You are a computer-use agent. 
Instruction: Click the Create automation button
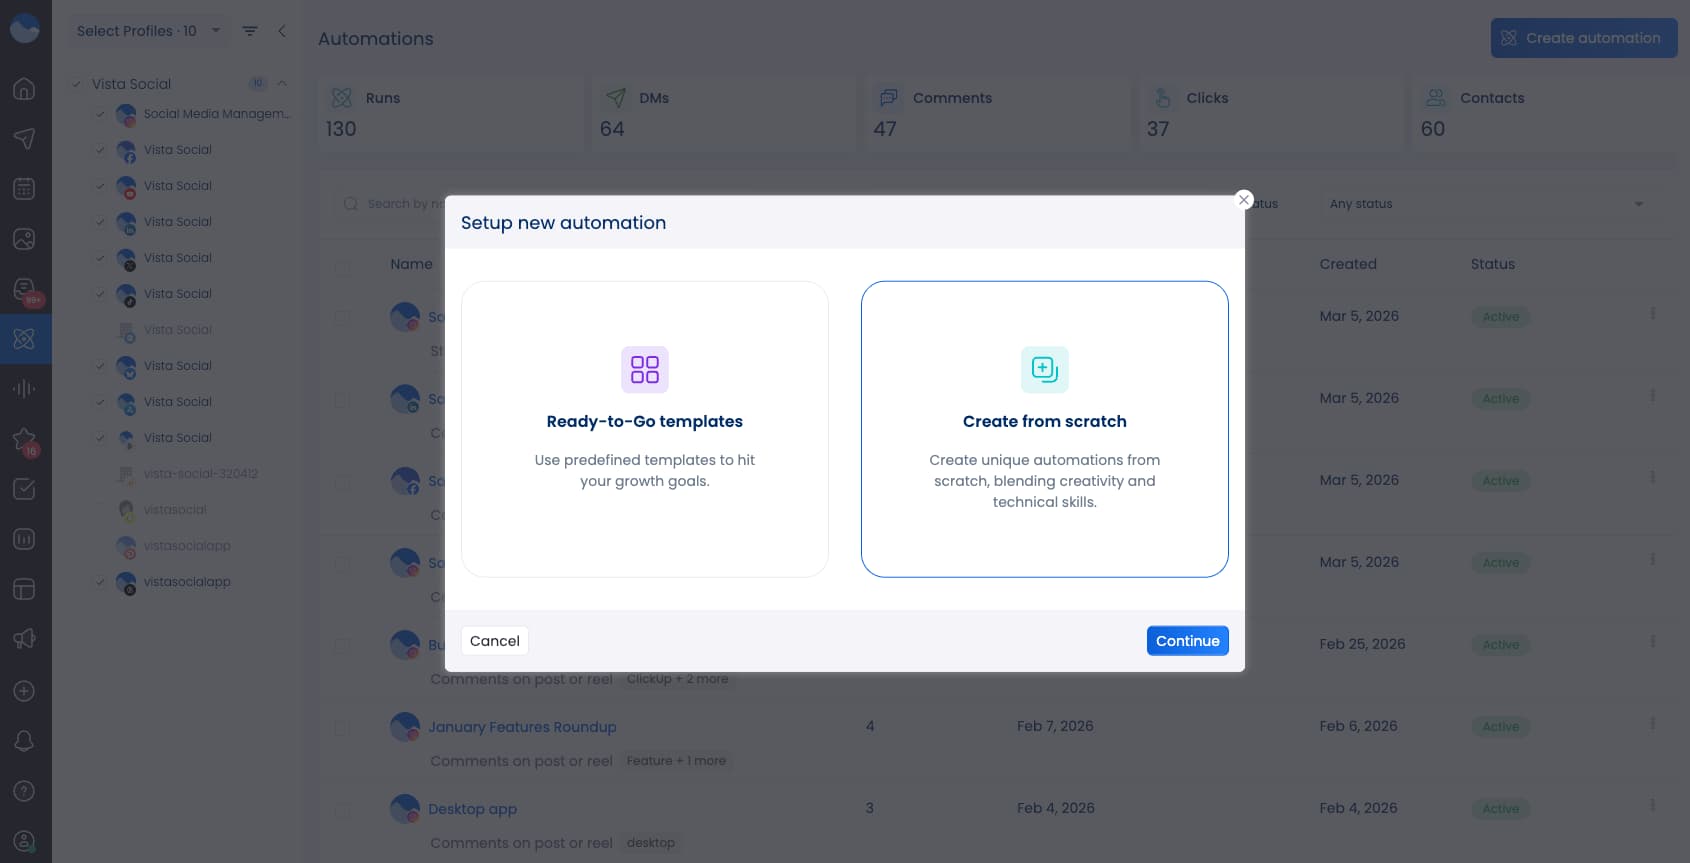coord(1584,38)
